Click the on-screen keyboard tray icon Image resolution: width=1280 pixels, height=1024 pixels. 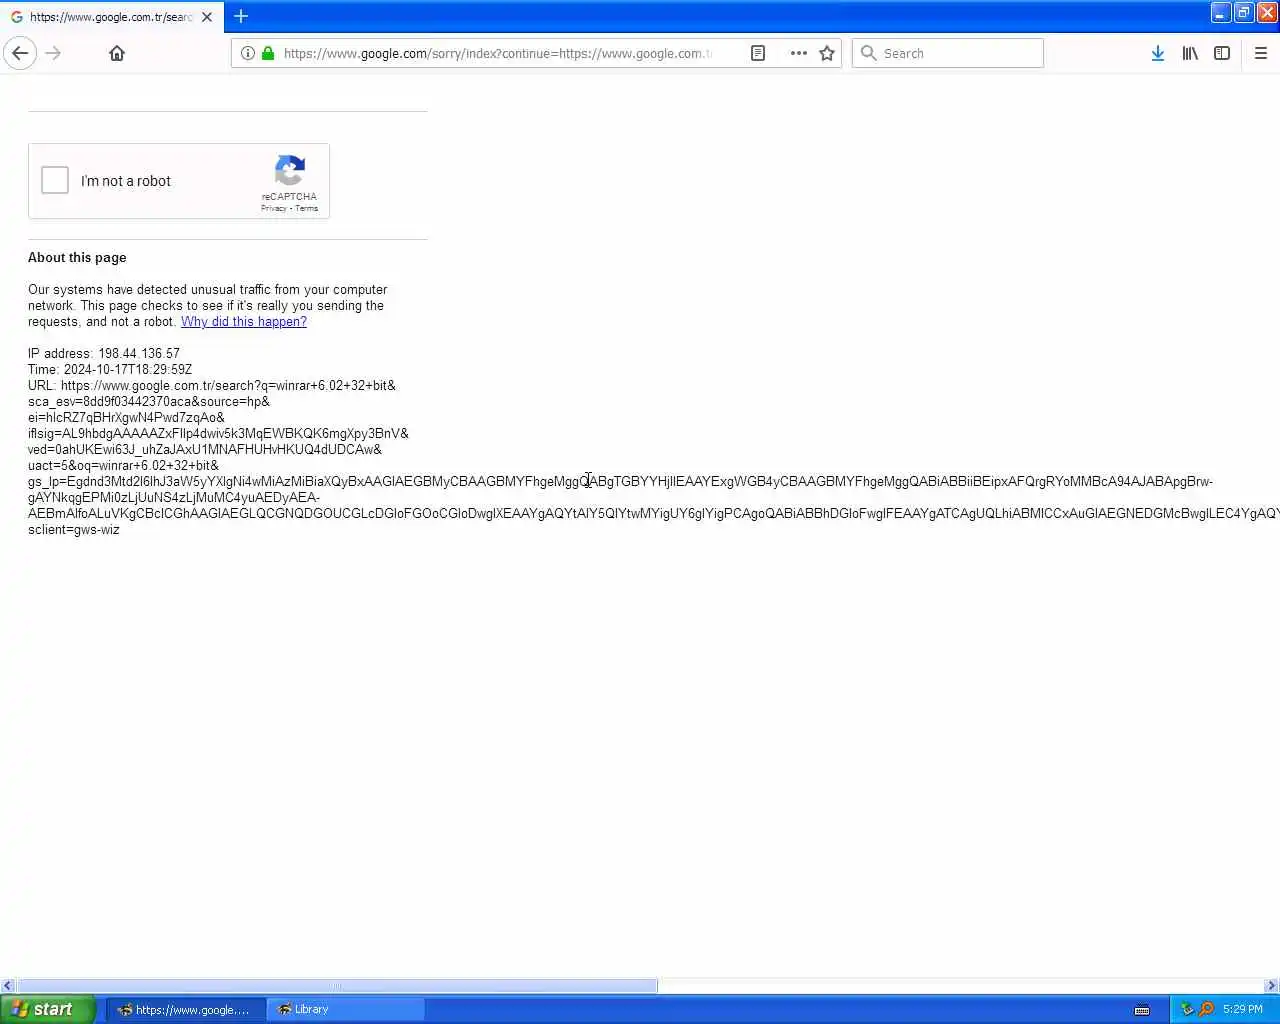coord(1142,1010)
